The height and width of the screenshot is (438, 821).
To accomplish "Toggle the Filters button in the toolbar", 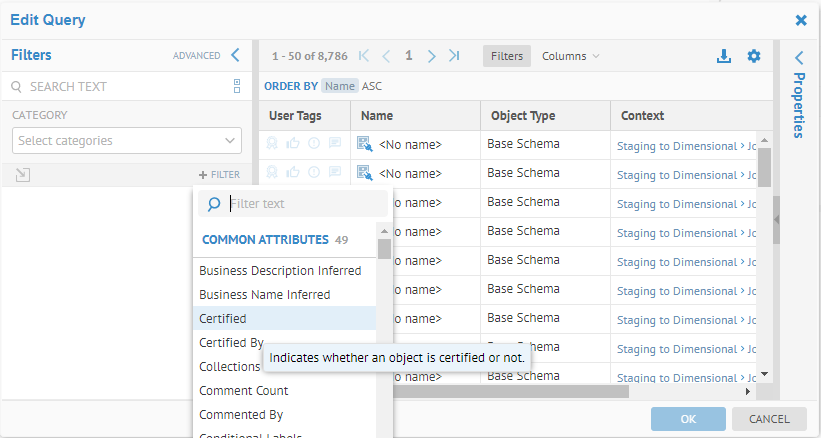I will (507, 56).
